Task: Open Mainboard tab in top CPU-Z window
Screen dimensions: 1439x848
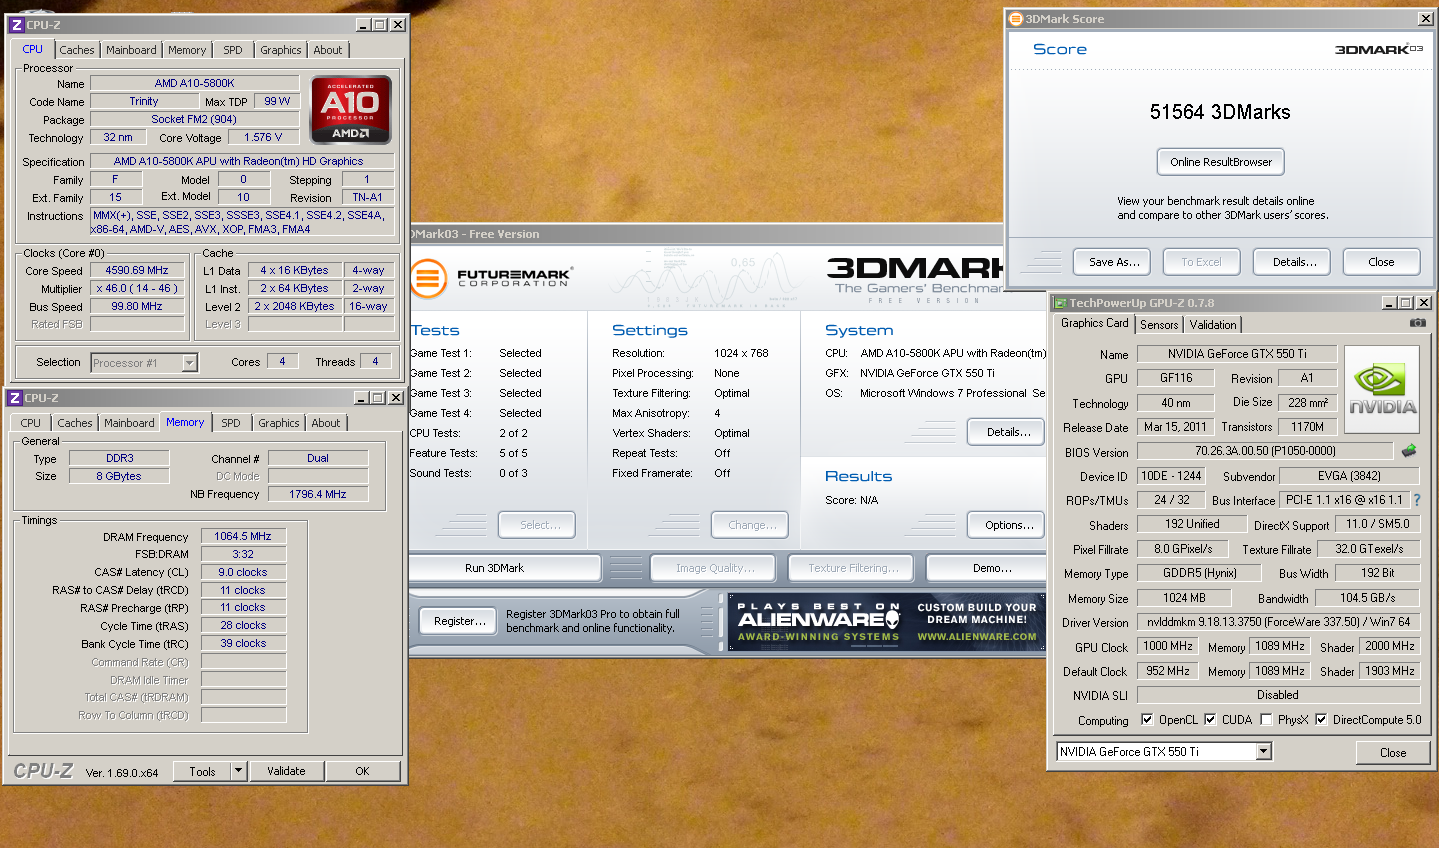Action: tap(131, 50)
